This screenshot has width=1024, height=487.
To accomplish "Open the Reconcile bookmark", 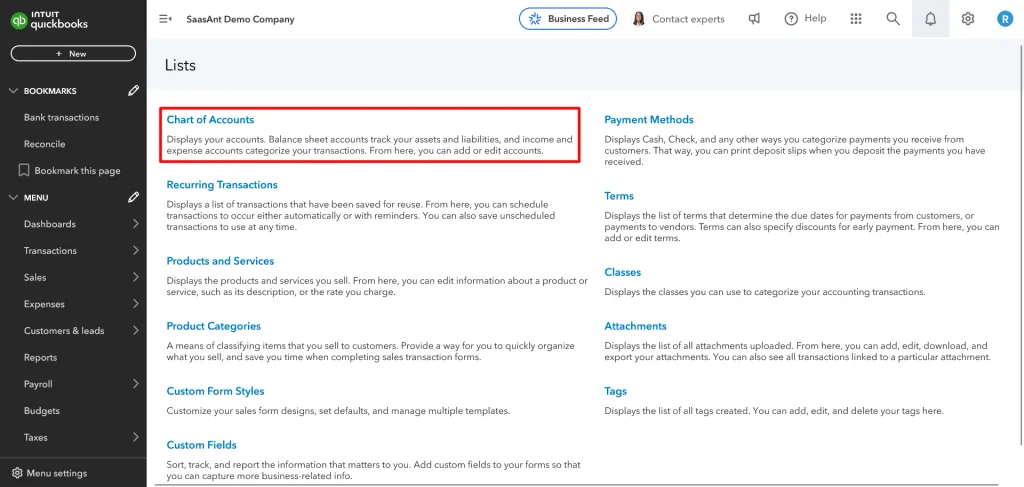I will point(44,144).
